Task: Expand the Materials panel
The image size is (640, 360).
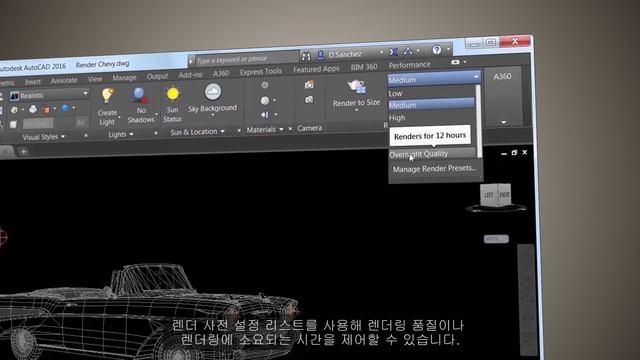Action: coord(264,130)
